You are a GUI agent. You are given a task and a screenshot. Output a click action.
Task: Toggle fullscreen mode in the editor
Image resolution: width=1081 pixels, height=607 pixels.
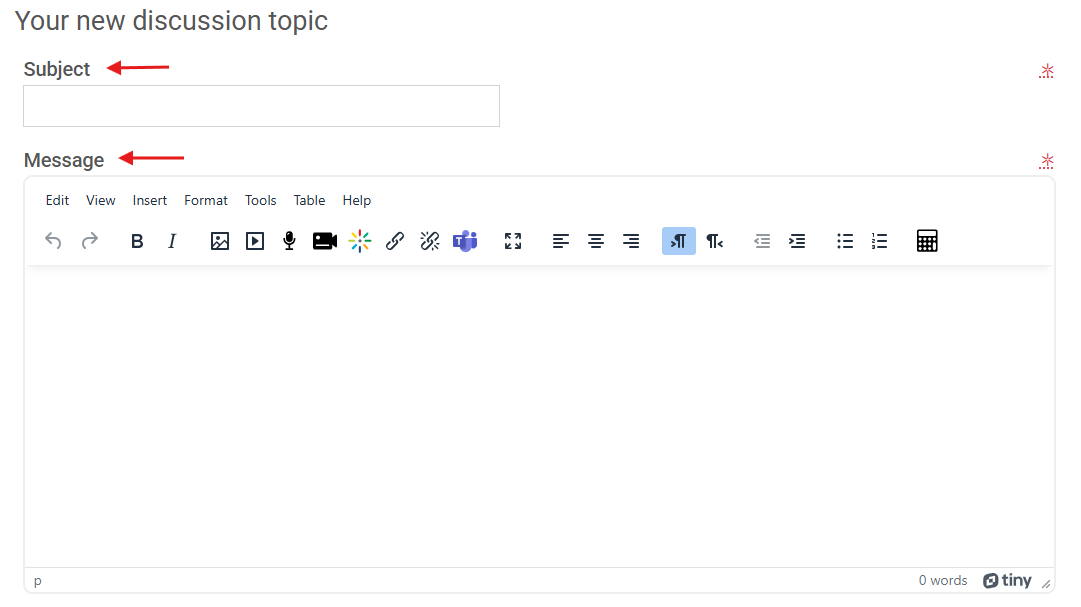pos(513,241)
